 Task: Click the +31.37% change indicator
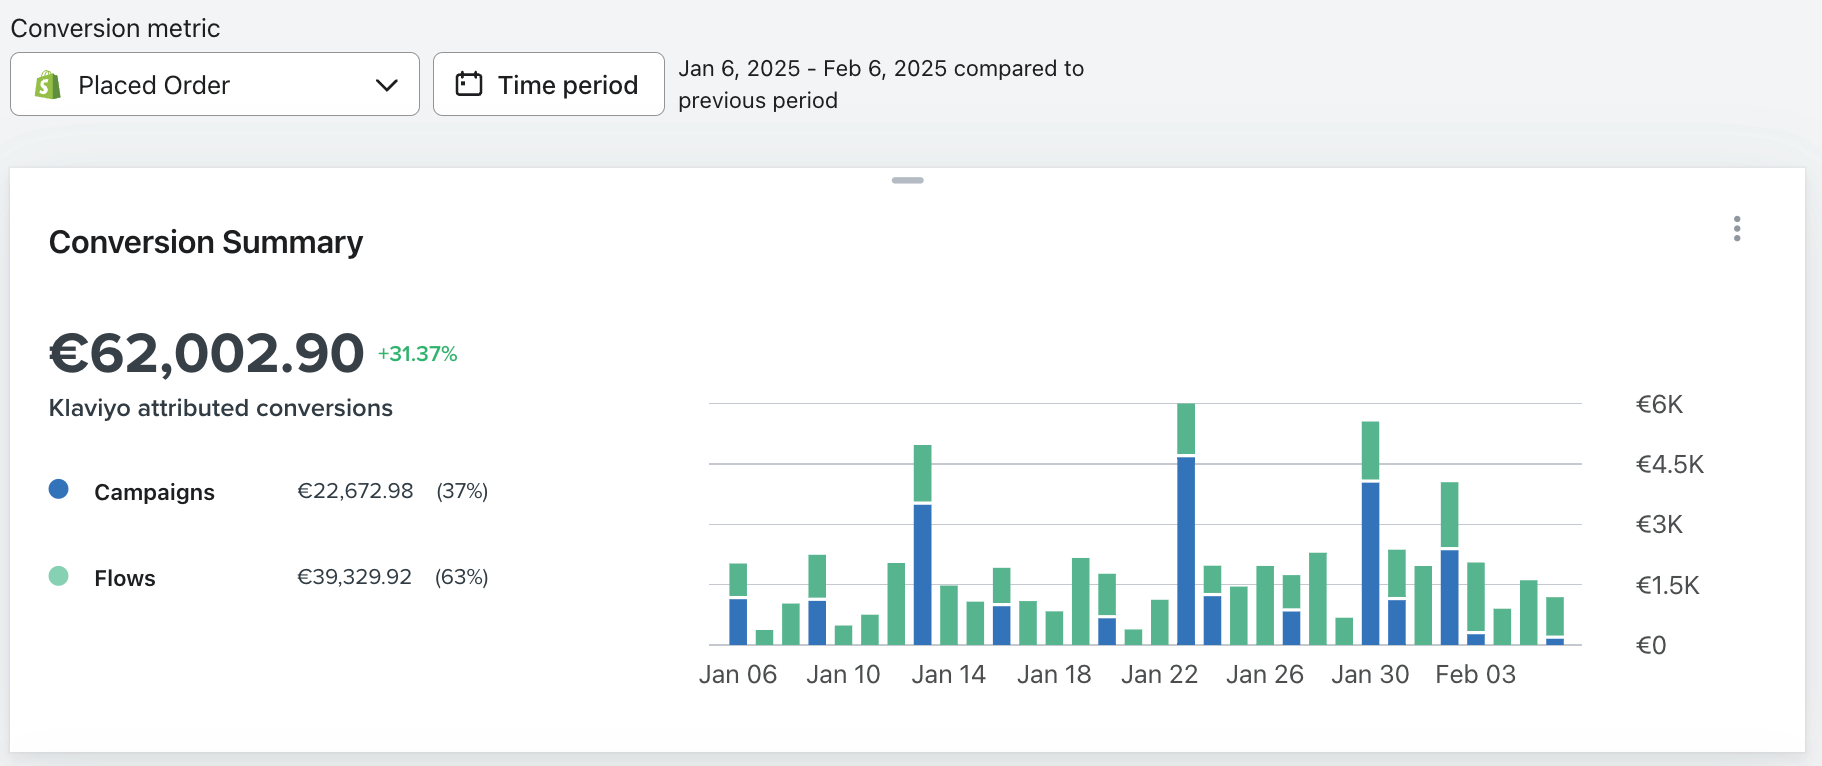click(x=418, y=354)
